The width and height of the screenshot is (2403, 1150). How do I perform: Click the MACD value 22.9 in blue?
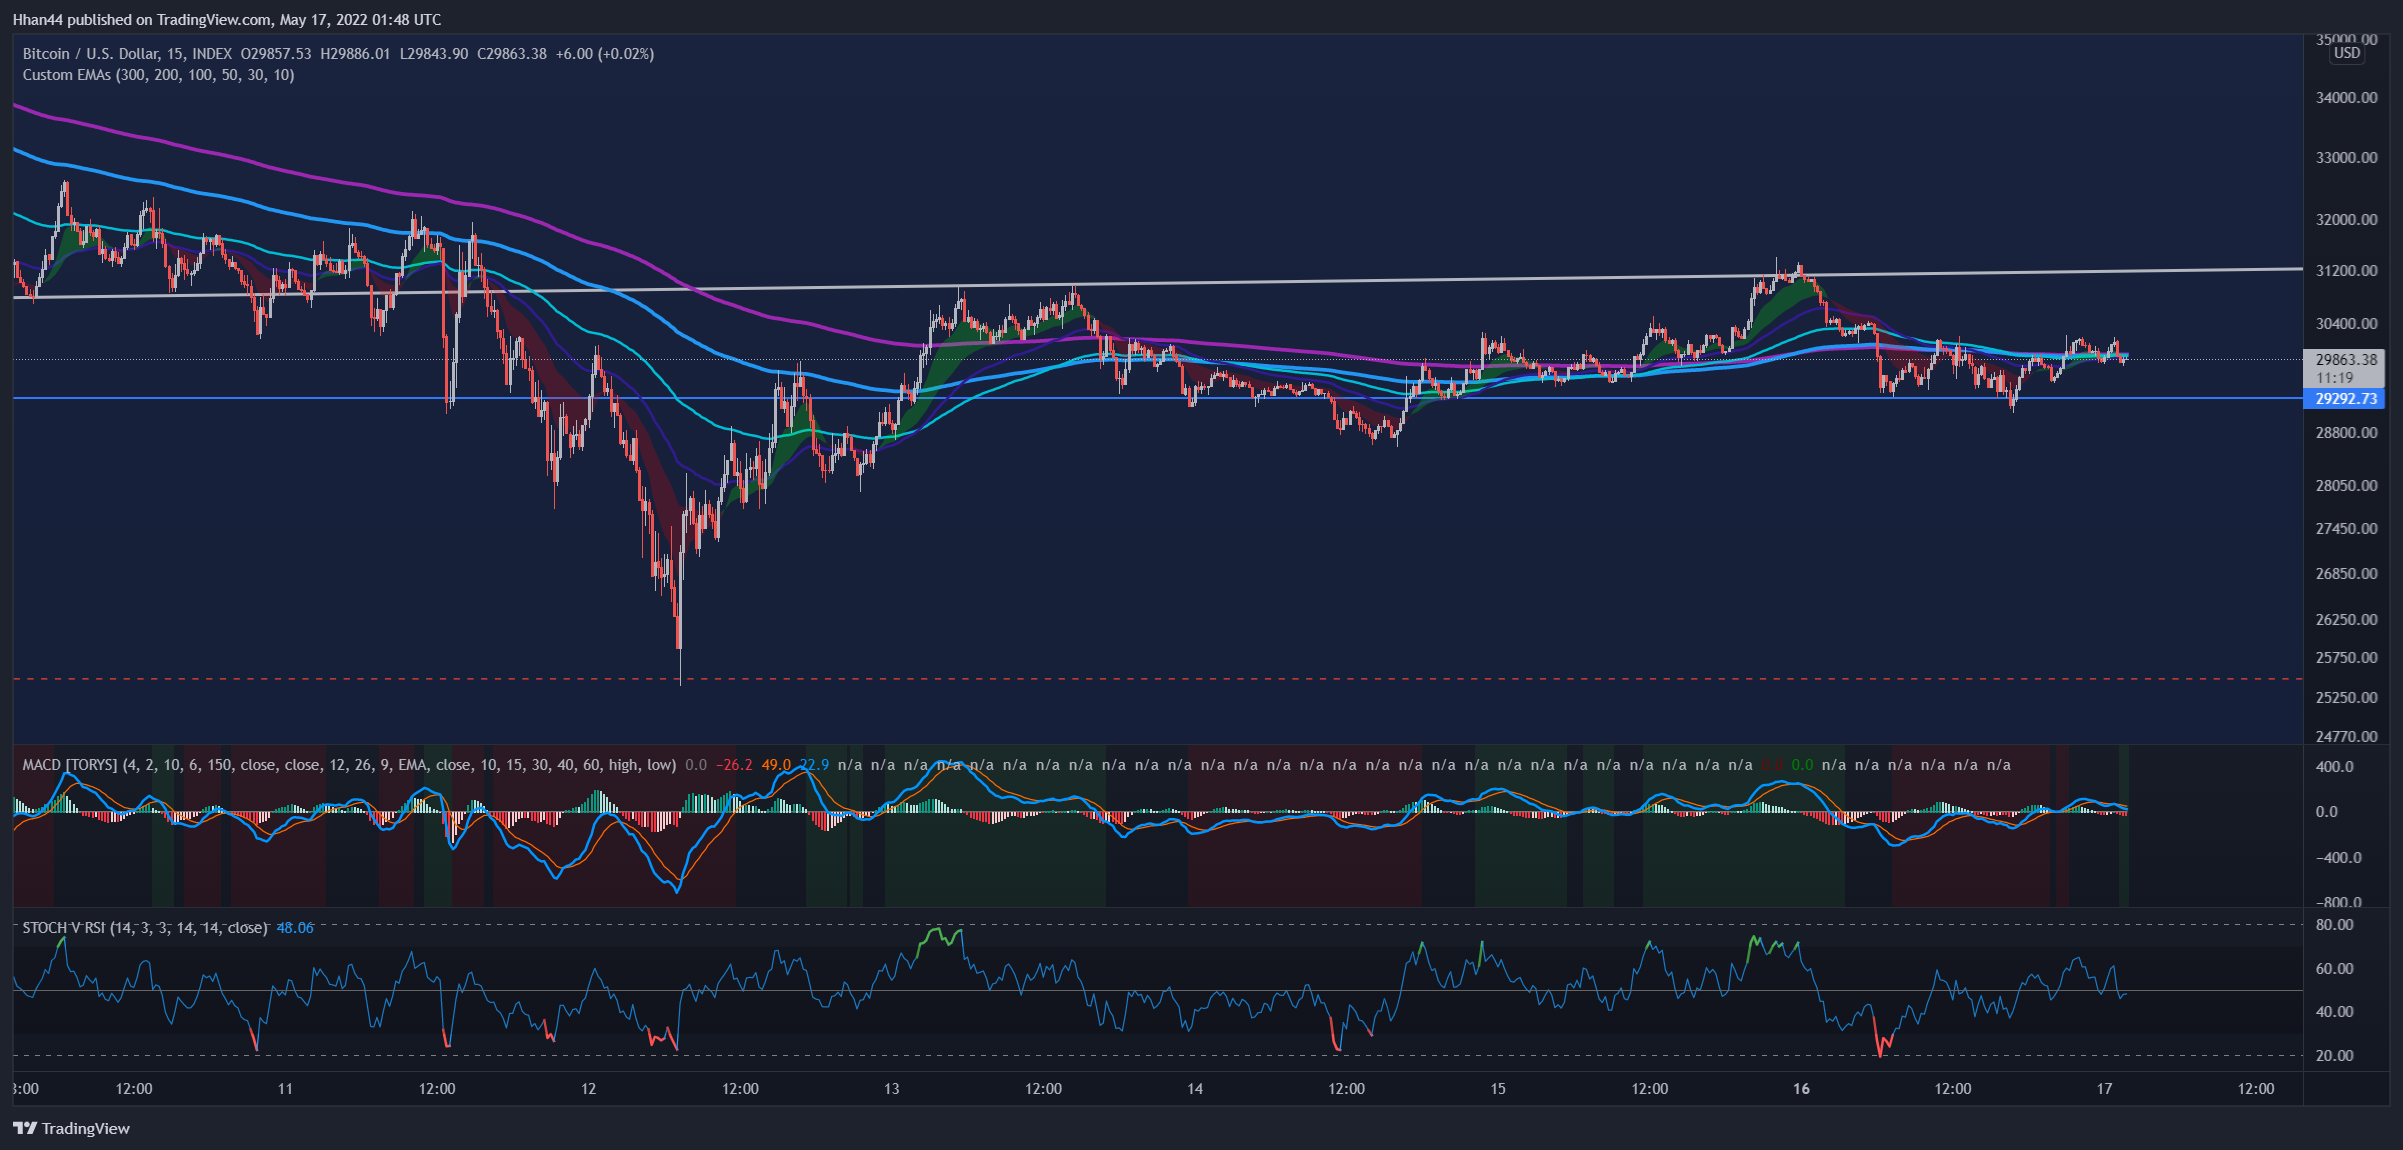814,765
